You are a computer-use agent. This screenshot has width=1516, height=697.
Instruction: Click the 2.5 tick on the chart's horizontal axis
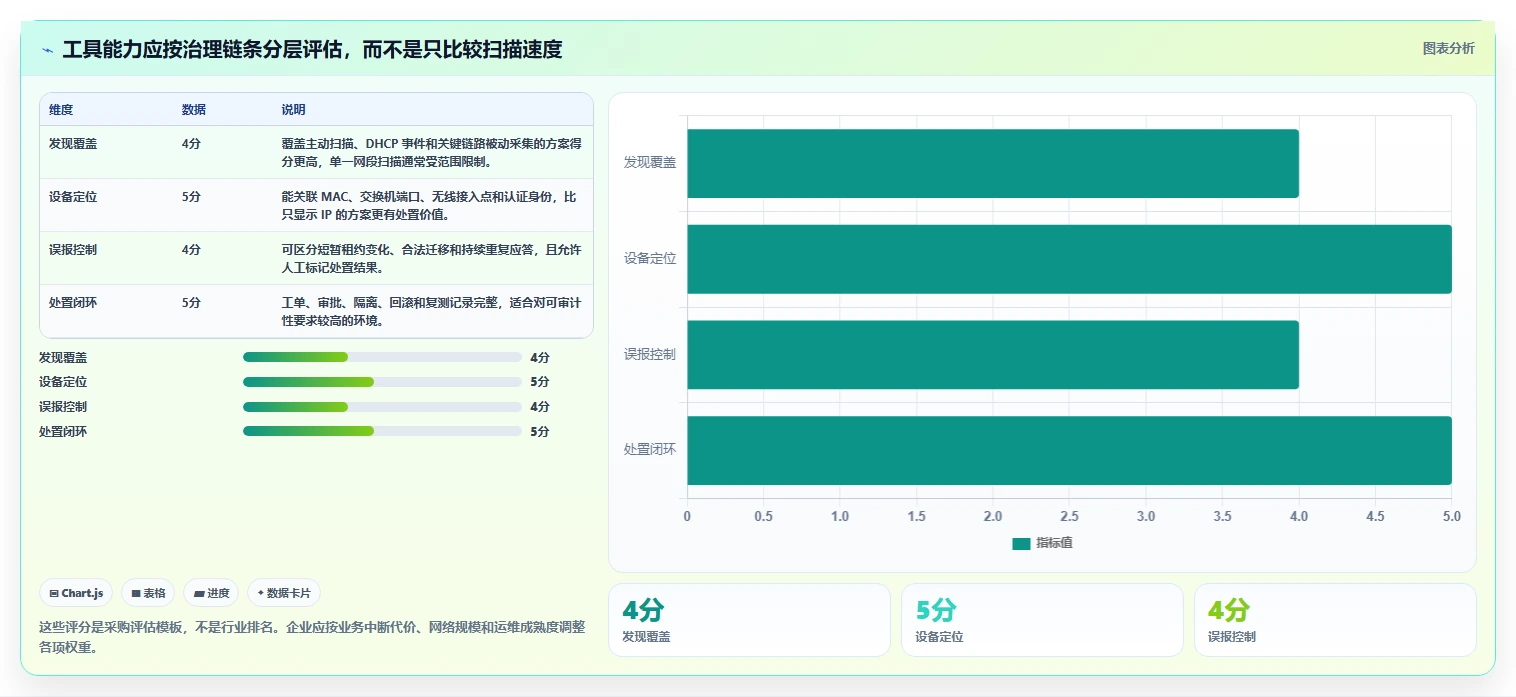click(x=1069, y=517)
